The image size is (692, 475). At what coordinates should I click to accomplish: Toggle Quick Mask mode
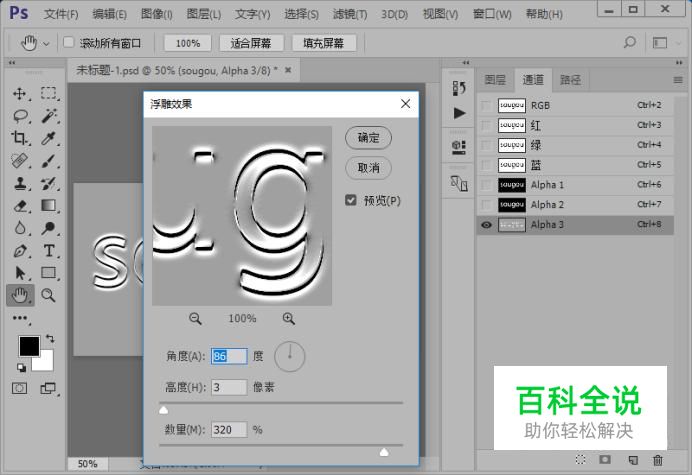(x=19, y=388)
